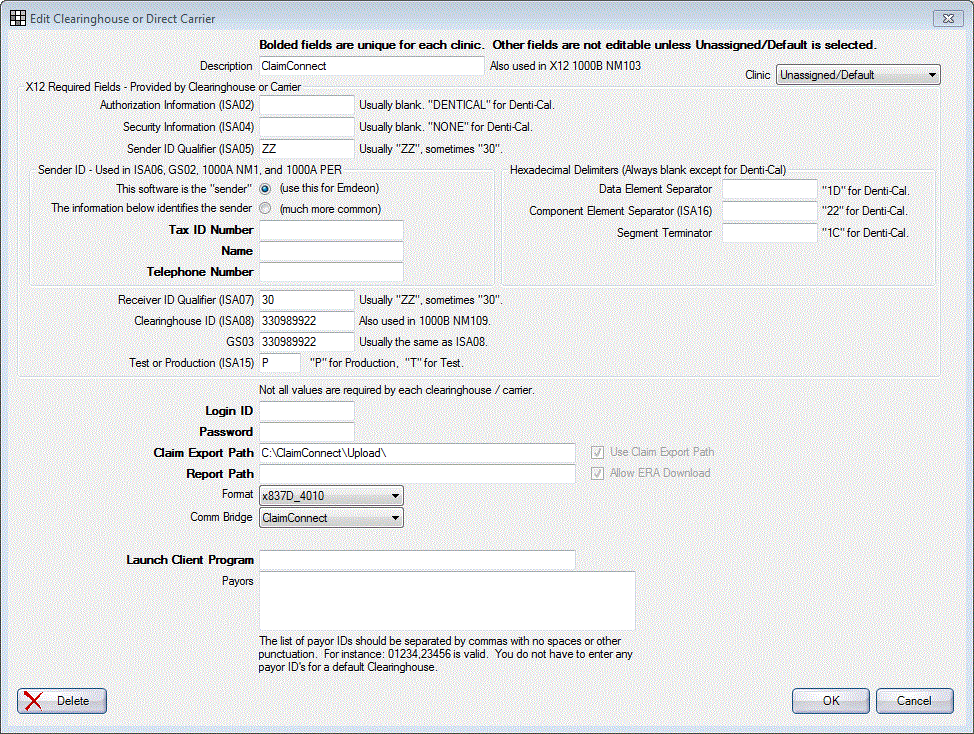
Task: Click the Telephone Number field
Action: 331,272
